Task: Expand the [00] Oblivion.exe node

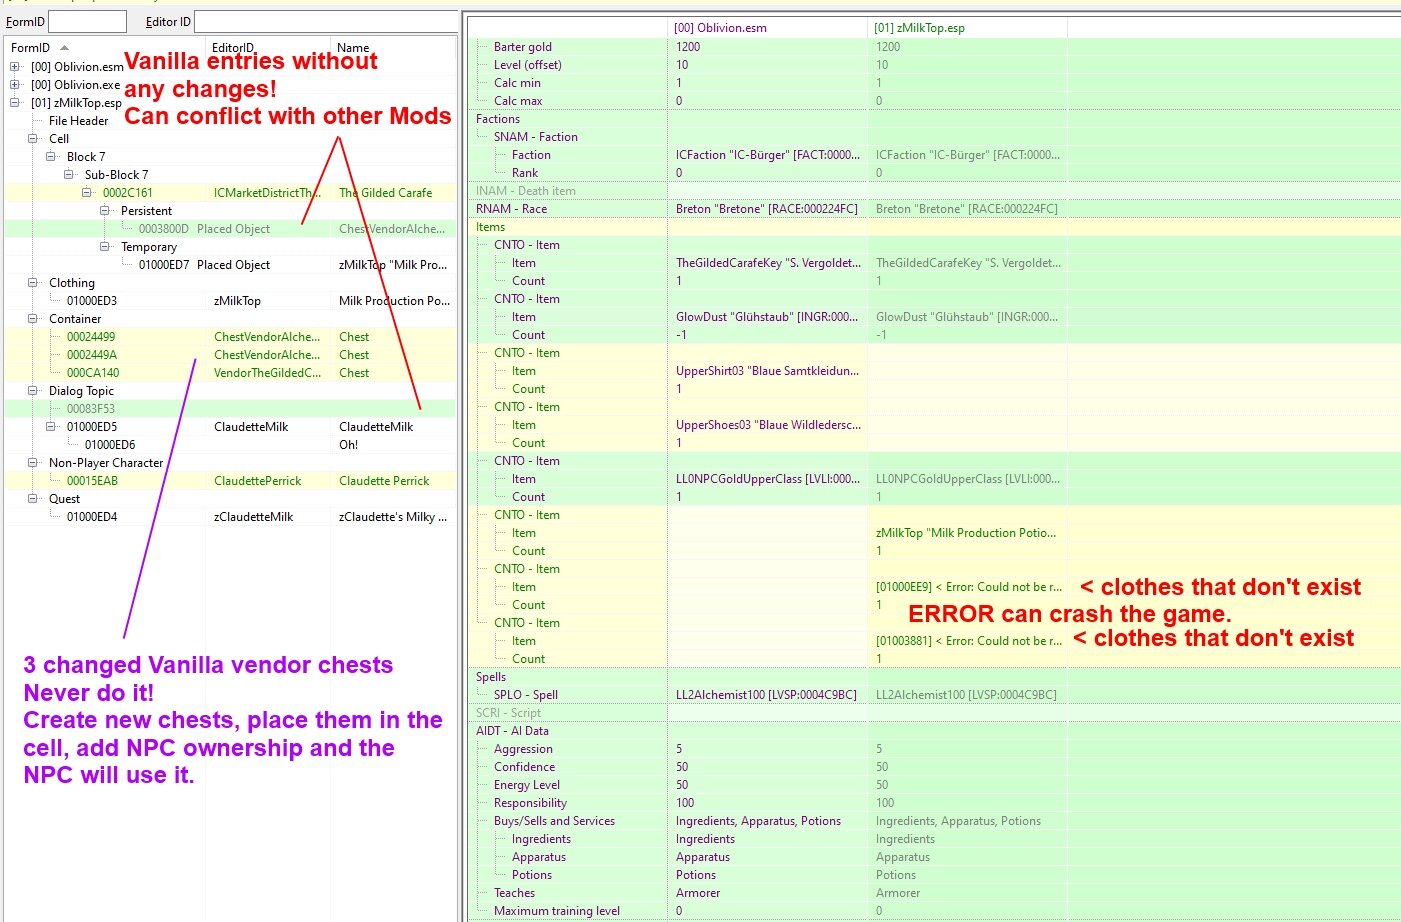Action: 15,85
